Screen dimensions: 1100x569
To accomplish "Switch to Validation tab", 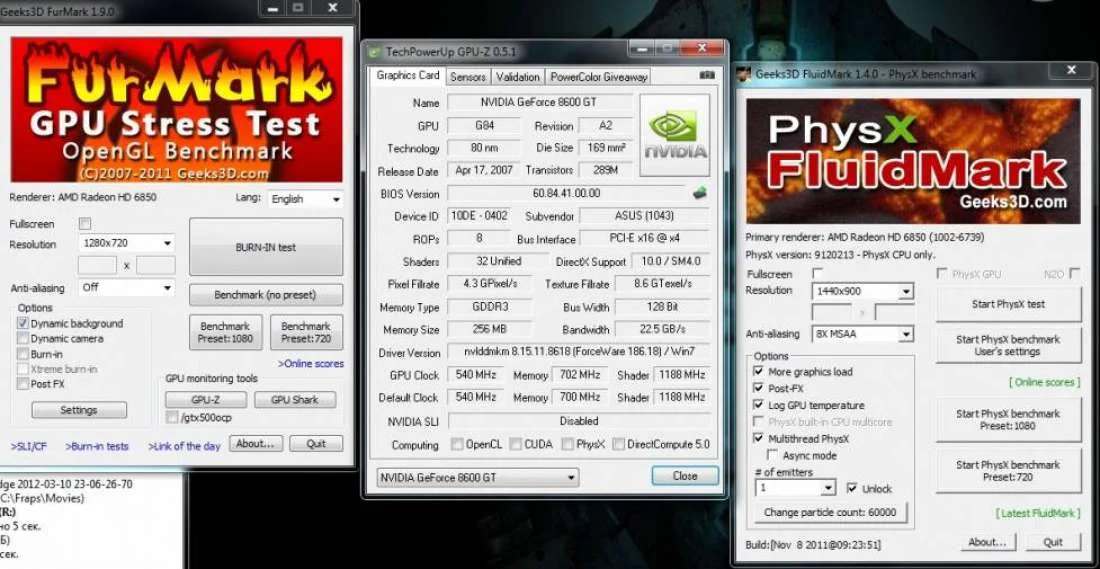I will tap(517, 77).
